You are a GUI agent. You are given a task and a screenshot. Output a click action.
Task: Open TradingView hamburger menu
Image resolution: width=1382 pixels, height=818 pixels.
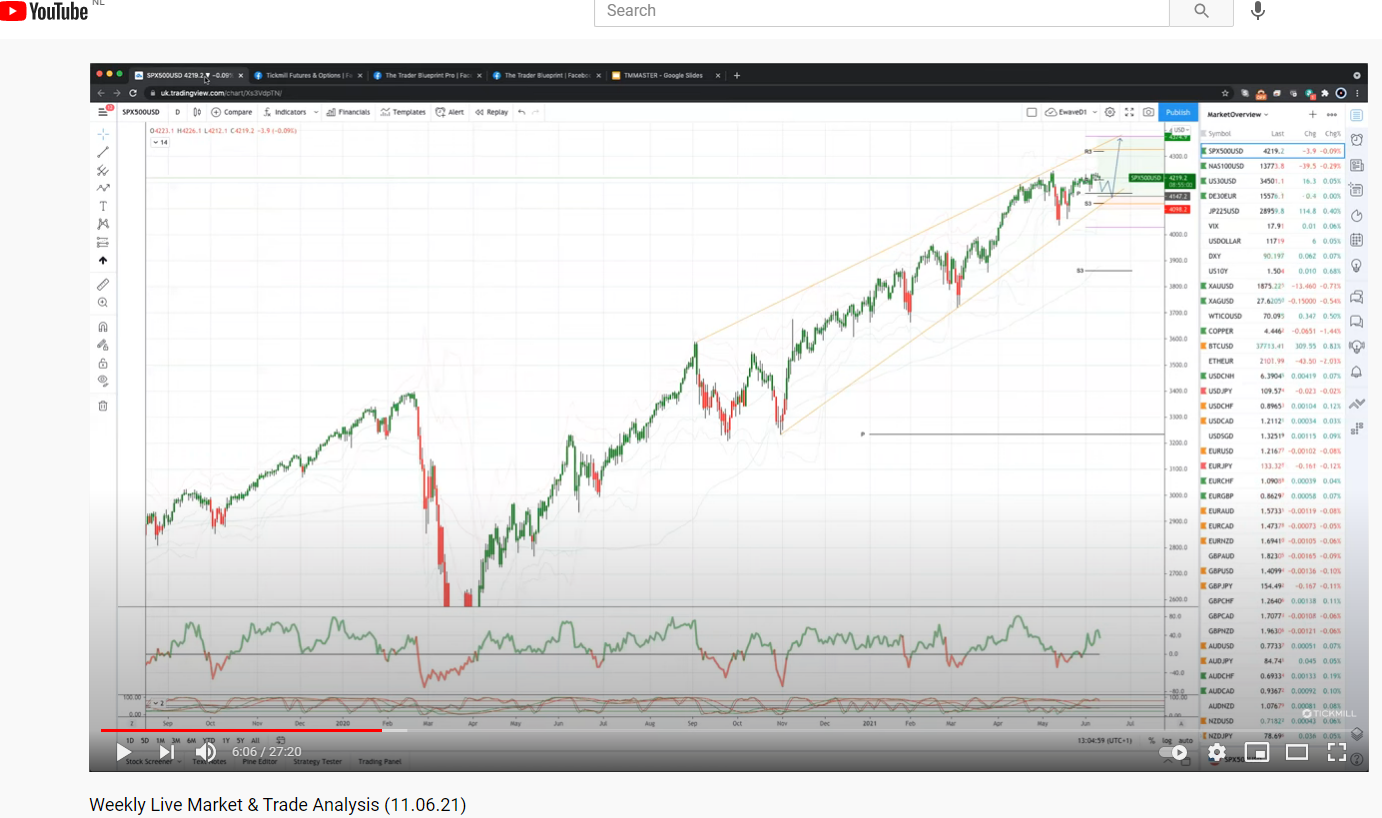(x=103, y=112)
